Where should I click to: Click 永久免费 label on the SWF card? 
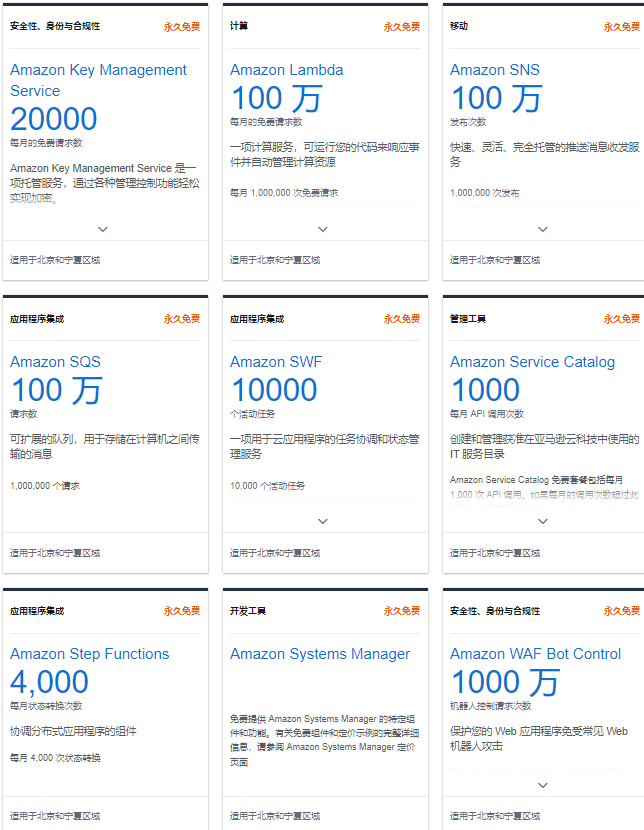(x=402, y=319)
